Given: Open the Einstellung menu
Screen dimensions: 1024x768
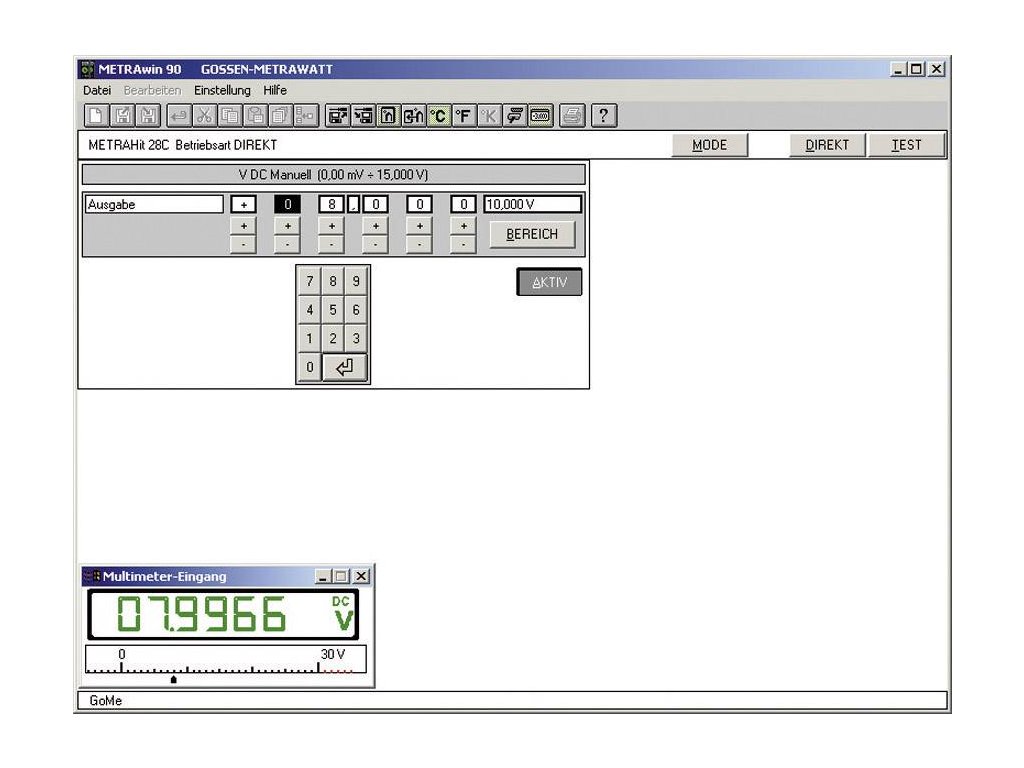Looking at the screenshot, I should tap(222, 90).
